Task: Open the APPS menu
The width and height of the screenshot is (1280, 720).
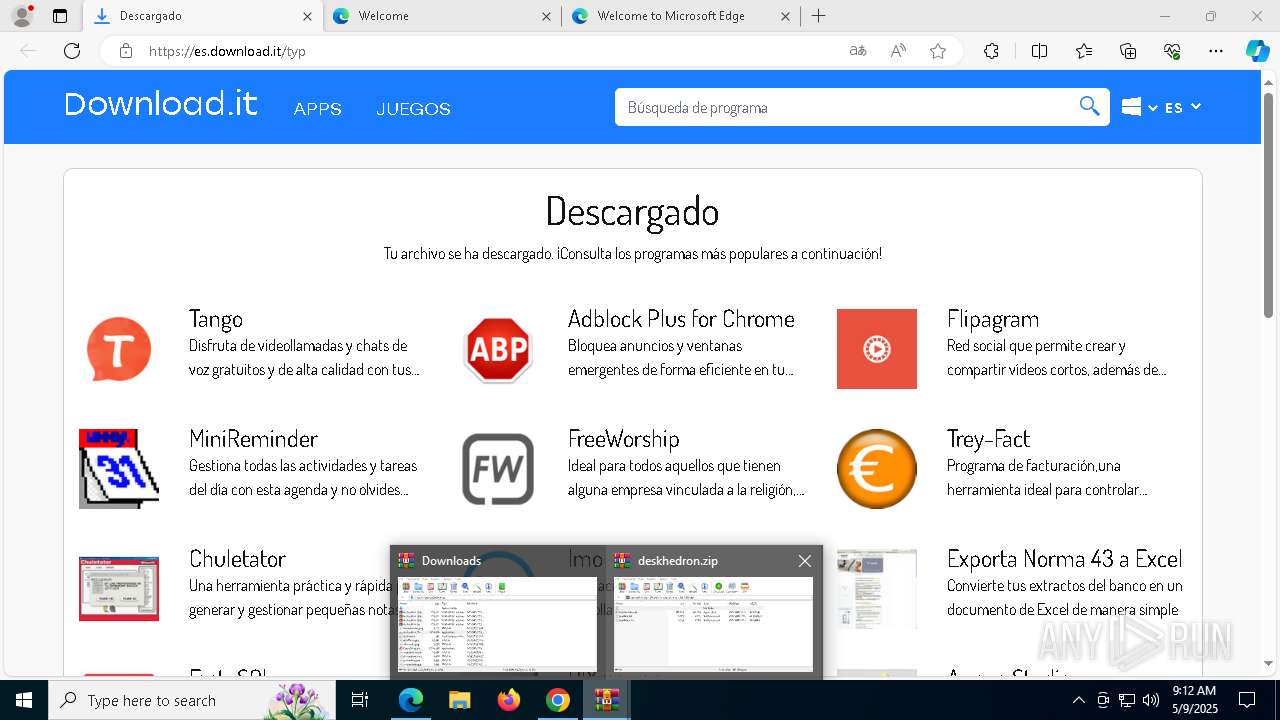Action: click(317, 109)
